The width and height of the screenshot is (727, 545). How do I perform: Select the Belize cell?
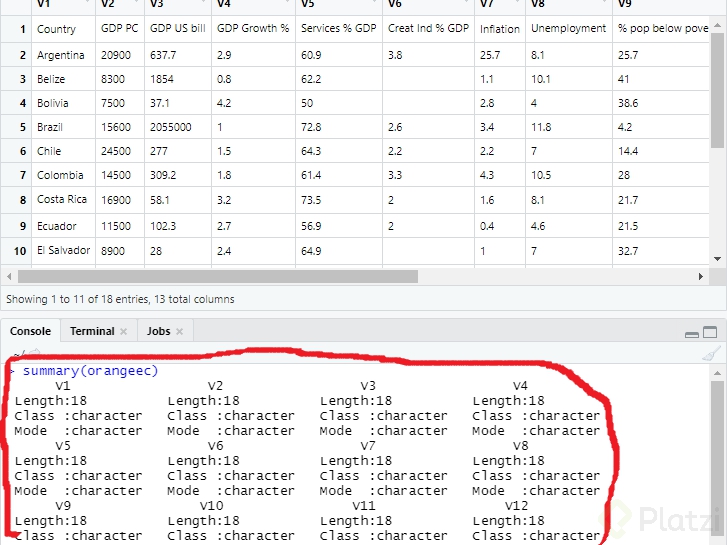(x=63, y=79)
